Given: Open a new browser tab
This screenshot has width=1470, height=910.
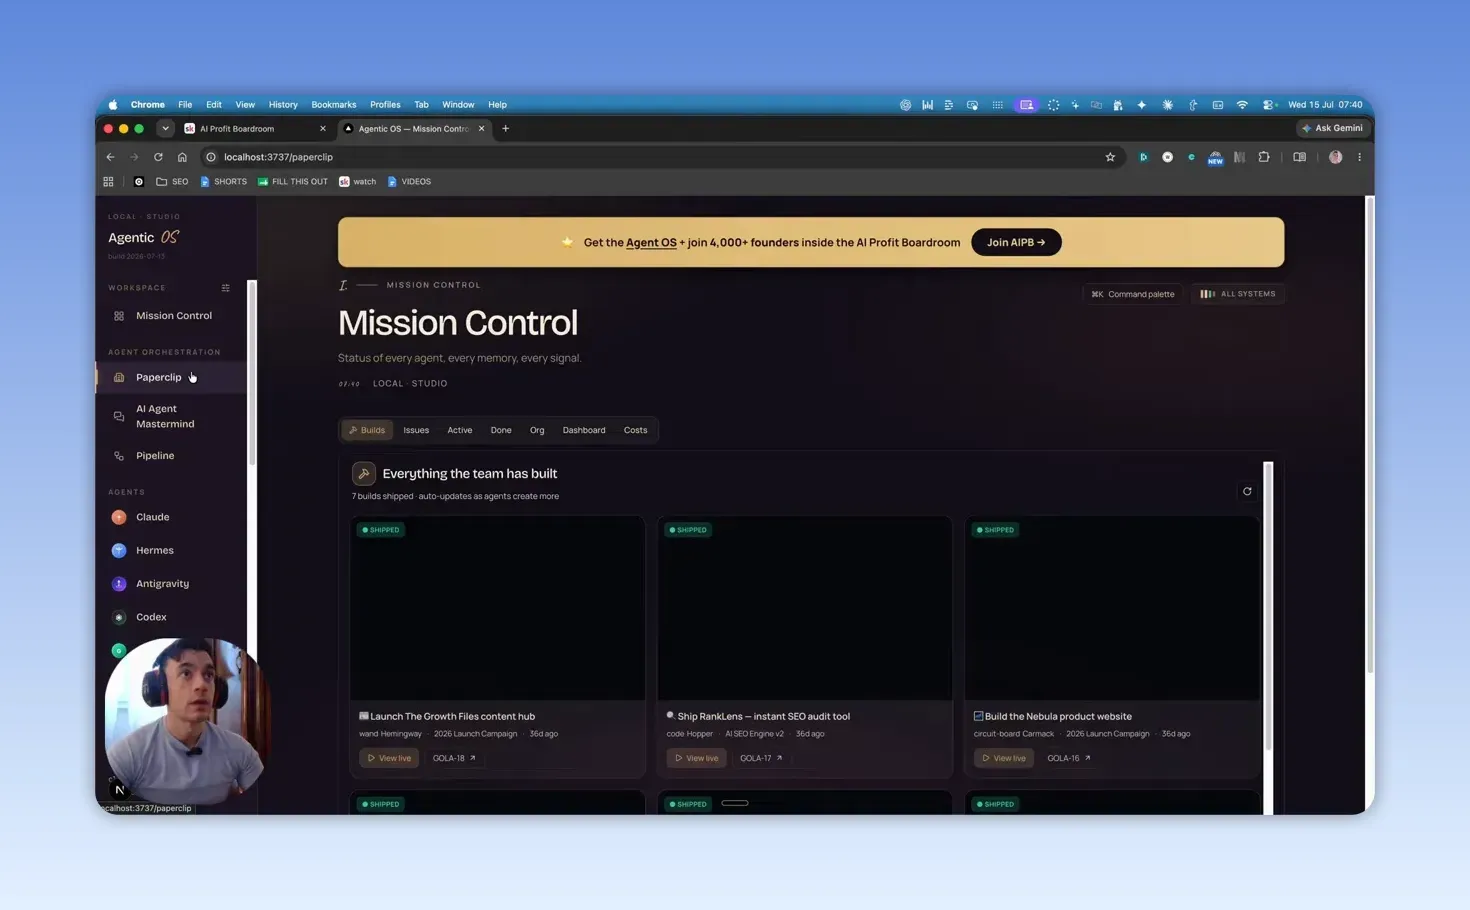Looking at the screenshot, I should tap(505, 128).
